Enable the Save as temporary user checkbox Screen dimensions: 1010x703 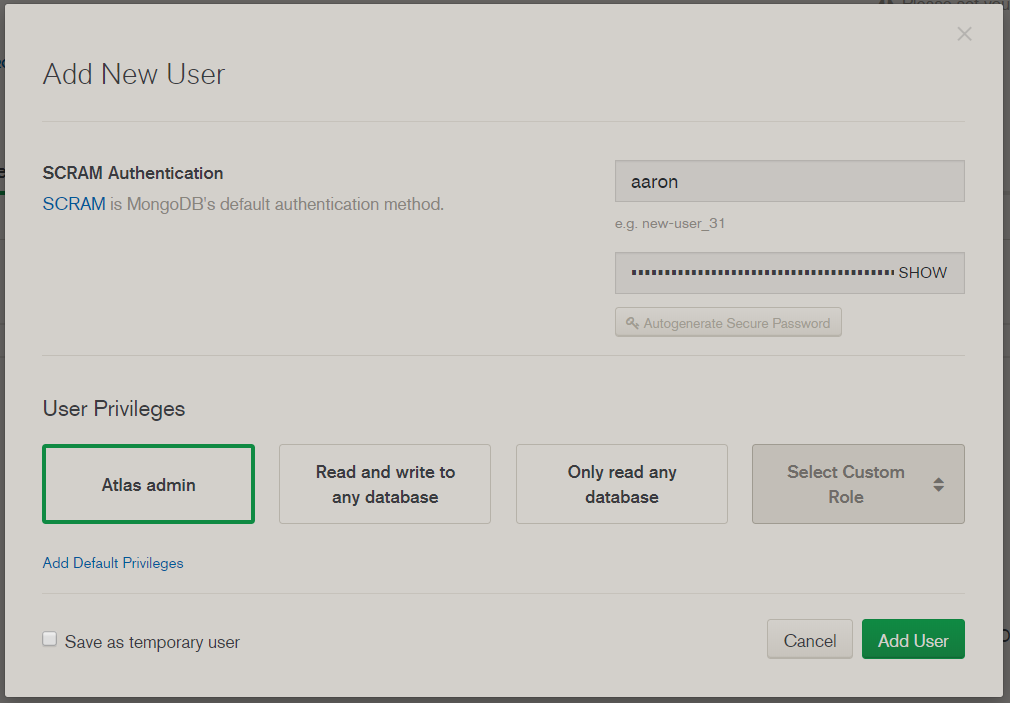(50, 640)
